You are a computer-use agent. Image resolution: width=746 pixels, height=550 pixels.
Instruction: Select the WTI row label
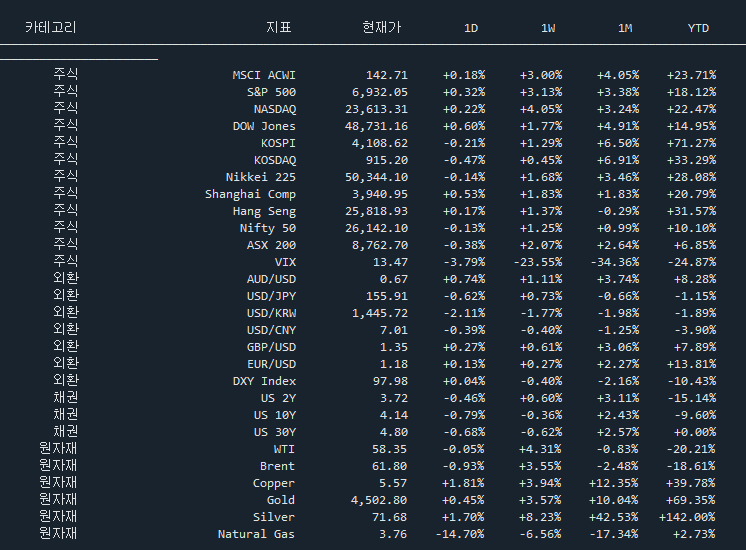[x=284, y=449]
